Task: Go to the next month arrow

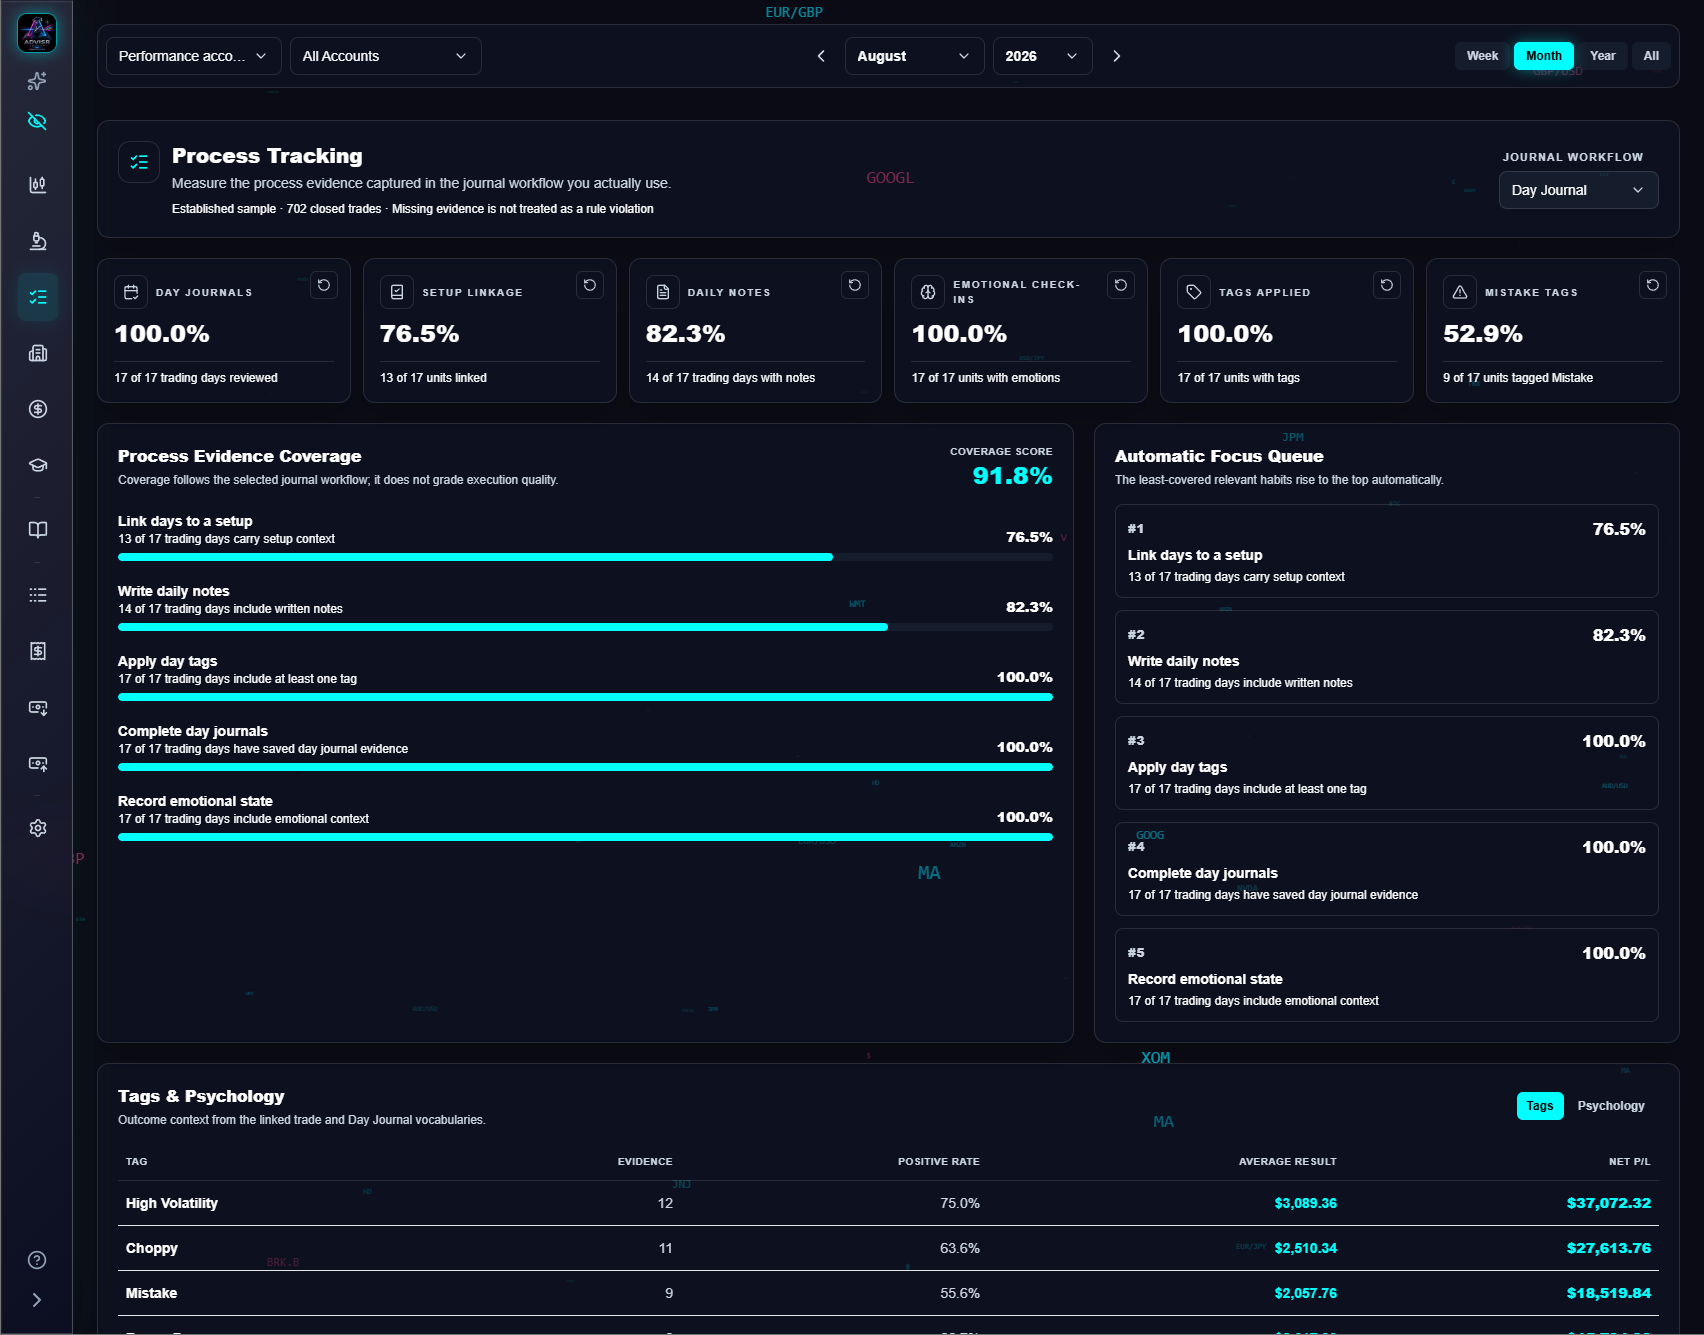Action: click(1116, 56)
